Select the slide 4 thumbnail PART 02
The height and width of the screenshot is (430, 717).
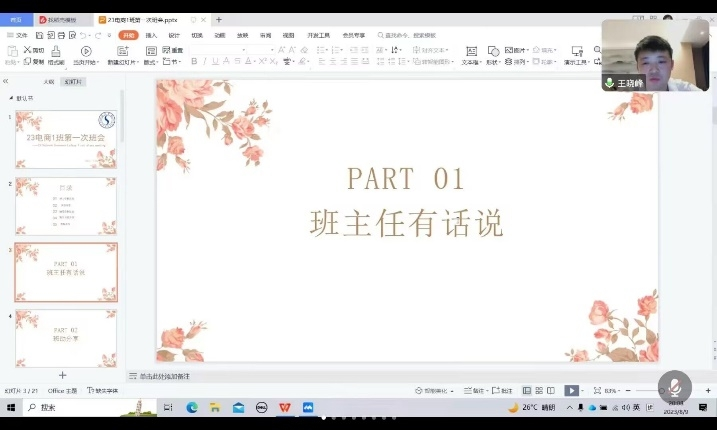(66, 337)
